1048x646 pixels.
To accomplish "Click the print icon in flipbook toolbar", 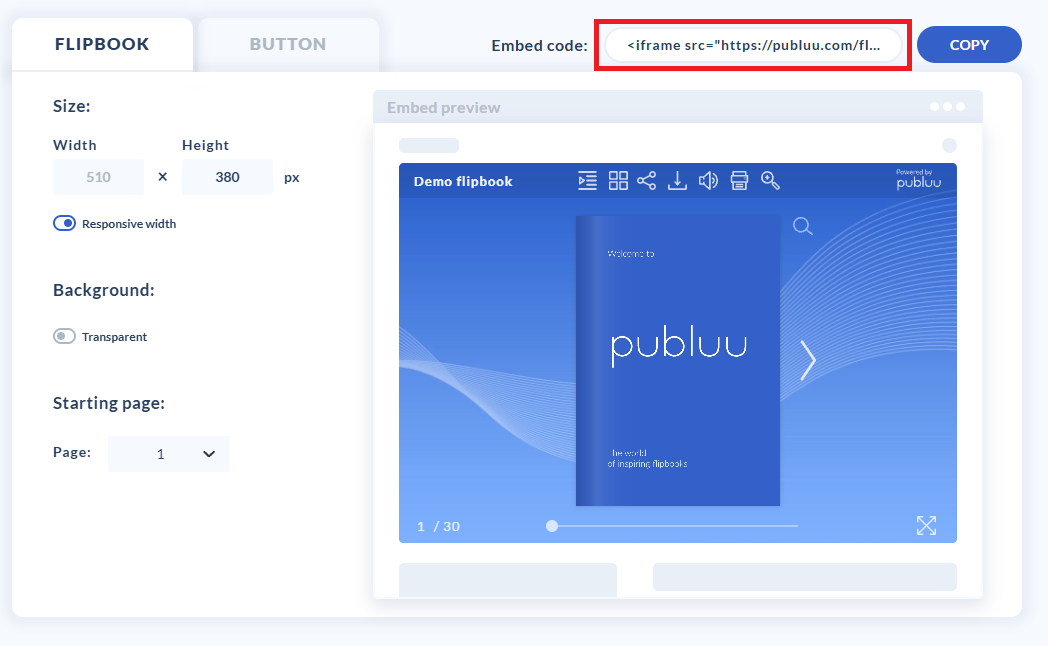I will [739, 180].
